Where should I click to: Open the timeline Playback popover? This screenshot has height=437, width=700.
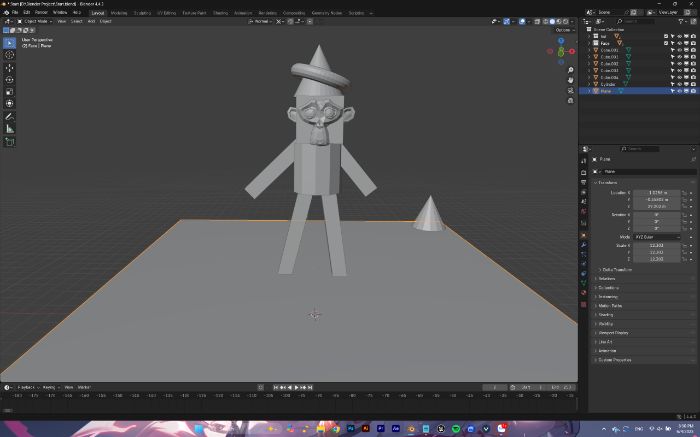pos(28,387)
